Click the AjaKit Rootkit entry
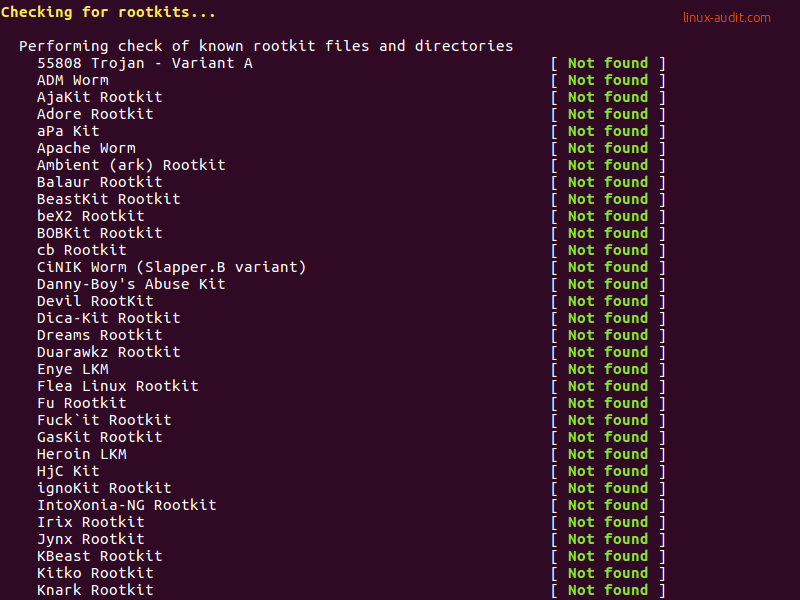800x600 pixels. [x=100, y=97]
